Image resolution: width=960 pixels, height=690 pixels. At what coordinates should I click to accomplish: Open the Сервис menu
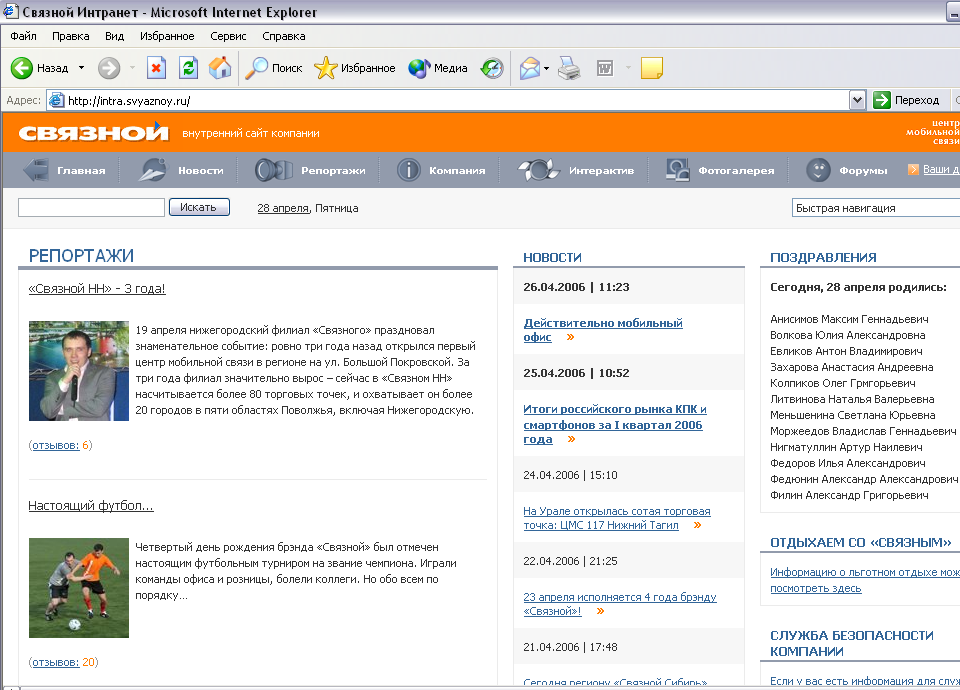tap(228, 36)
